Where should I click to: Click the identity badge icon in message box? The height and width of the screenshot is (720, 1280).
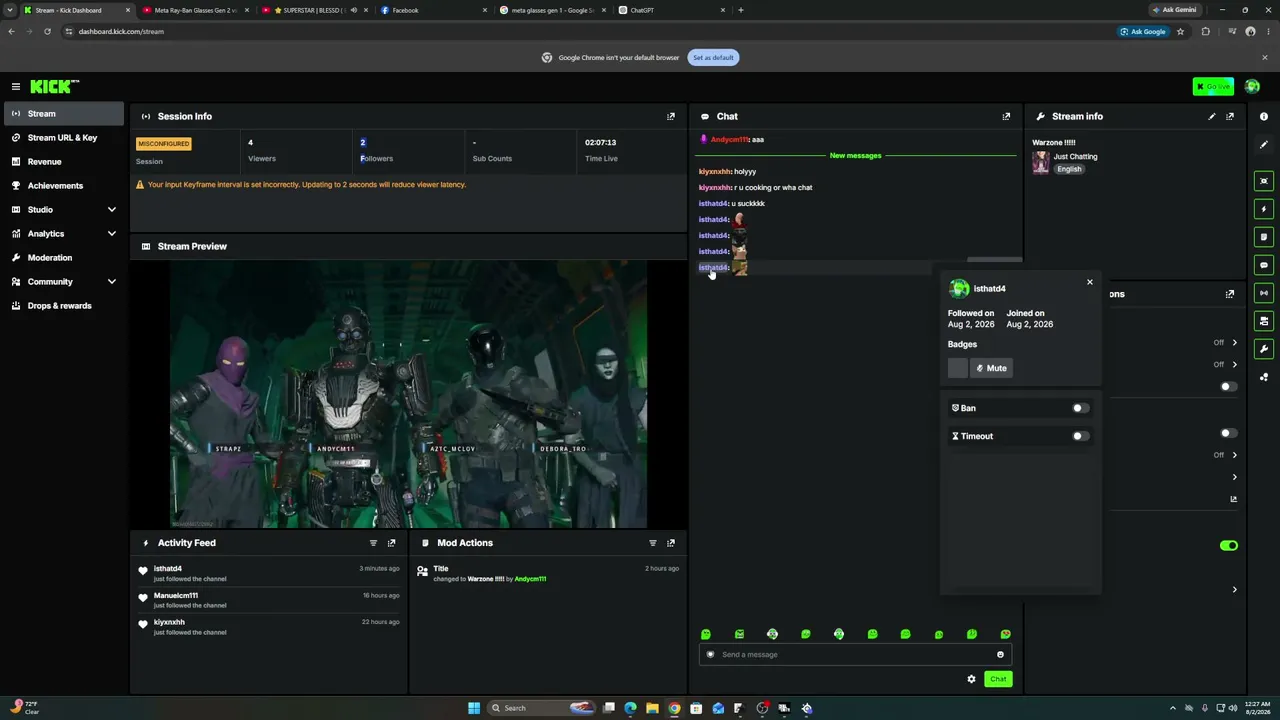coord(711,655)
